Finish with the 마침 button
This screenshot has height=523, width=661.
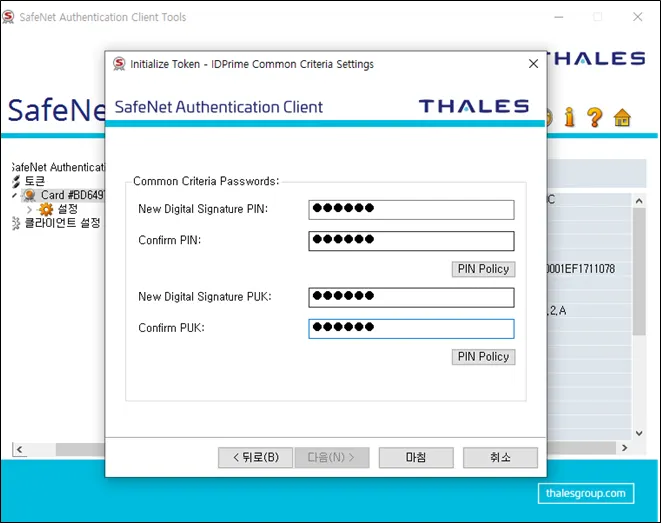[x=416, y=458]
